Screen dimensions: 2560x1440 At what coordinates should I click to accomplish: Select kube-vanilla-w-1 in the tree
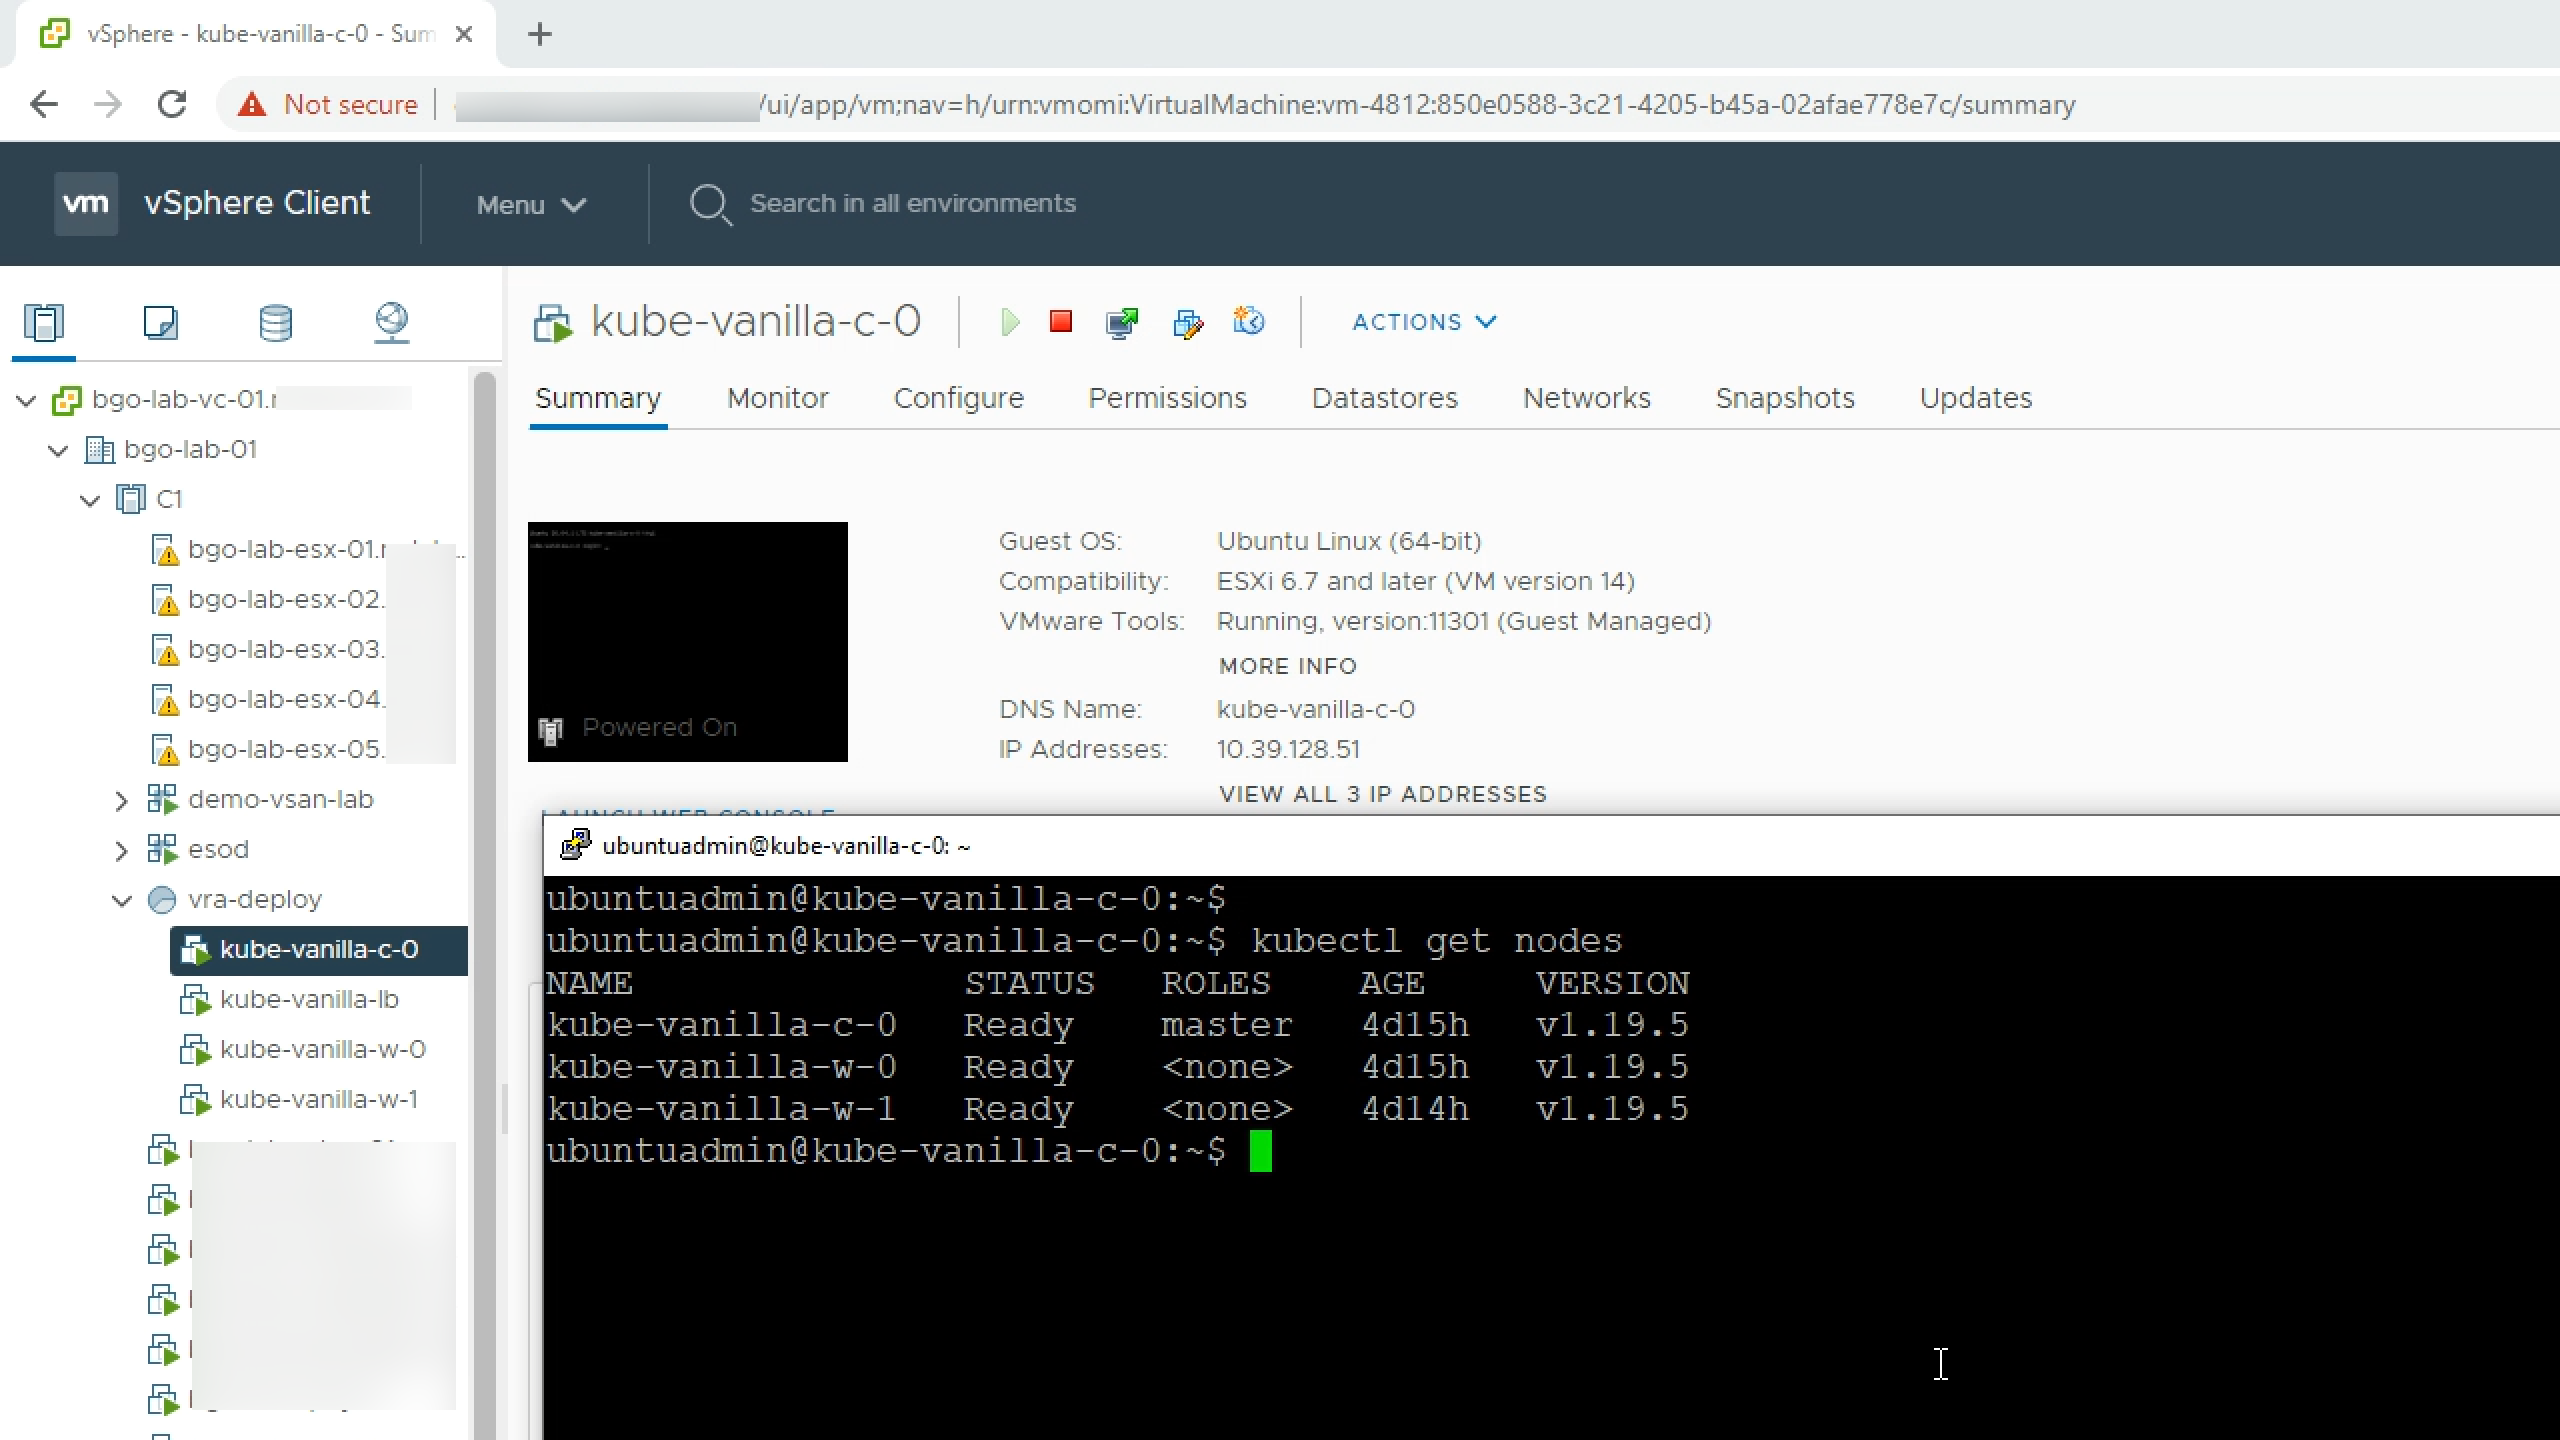click(318, 1100)
